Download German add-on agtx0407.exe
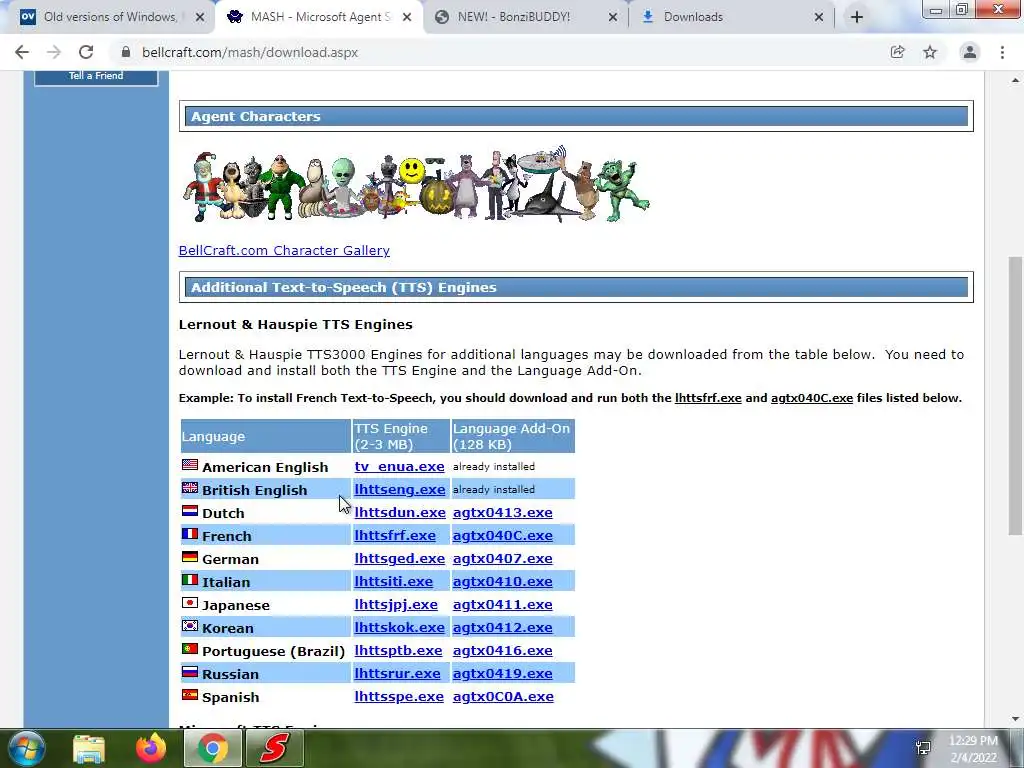 (x=502, y=559)
